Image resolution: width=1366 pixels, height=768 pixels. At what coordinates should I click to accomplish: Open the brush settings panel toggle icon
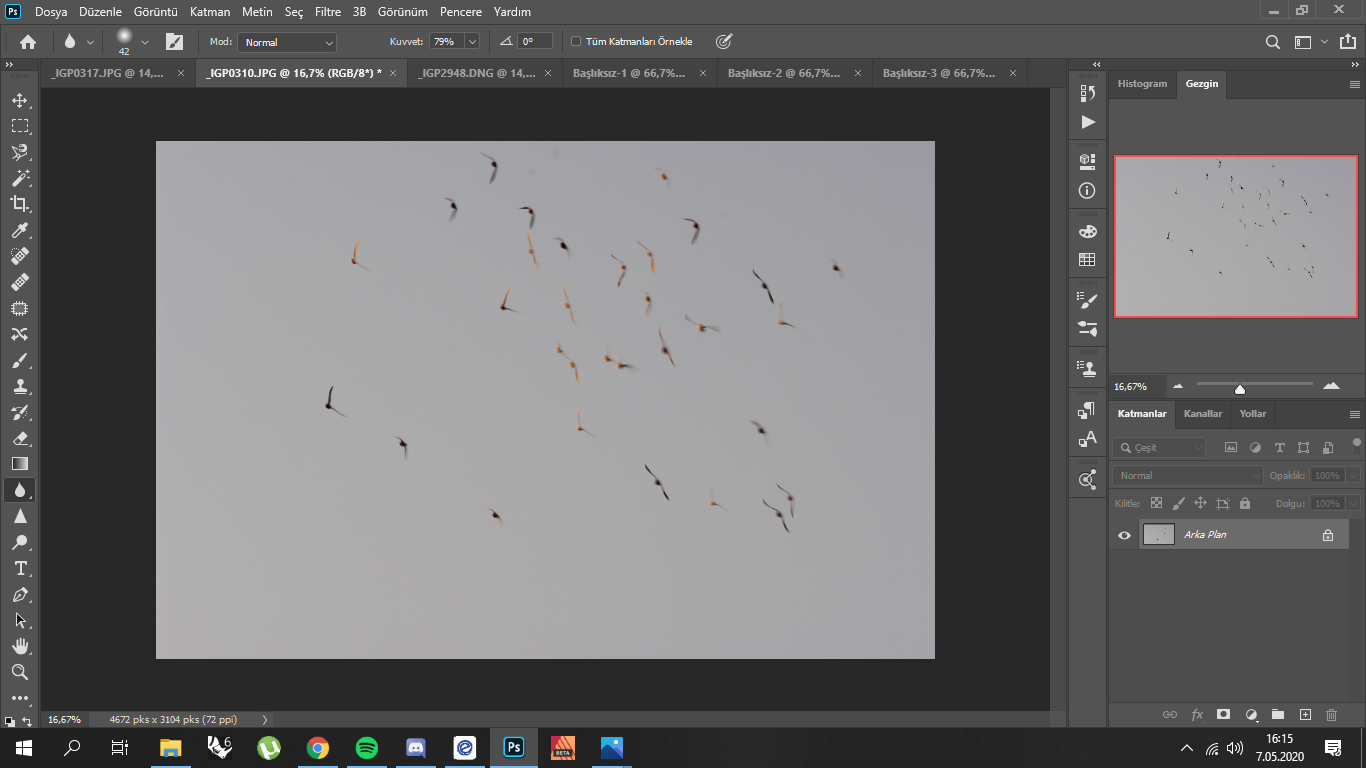pyautogui.click(x=174, y=42)
